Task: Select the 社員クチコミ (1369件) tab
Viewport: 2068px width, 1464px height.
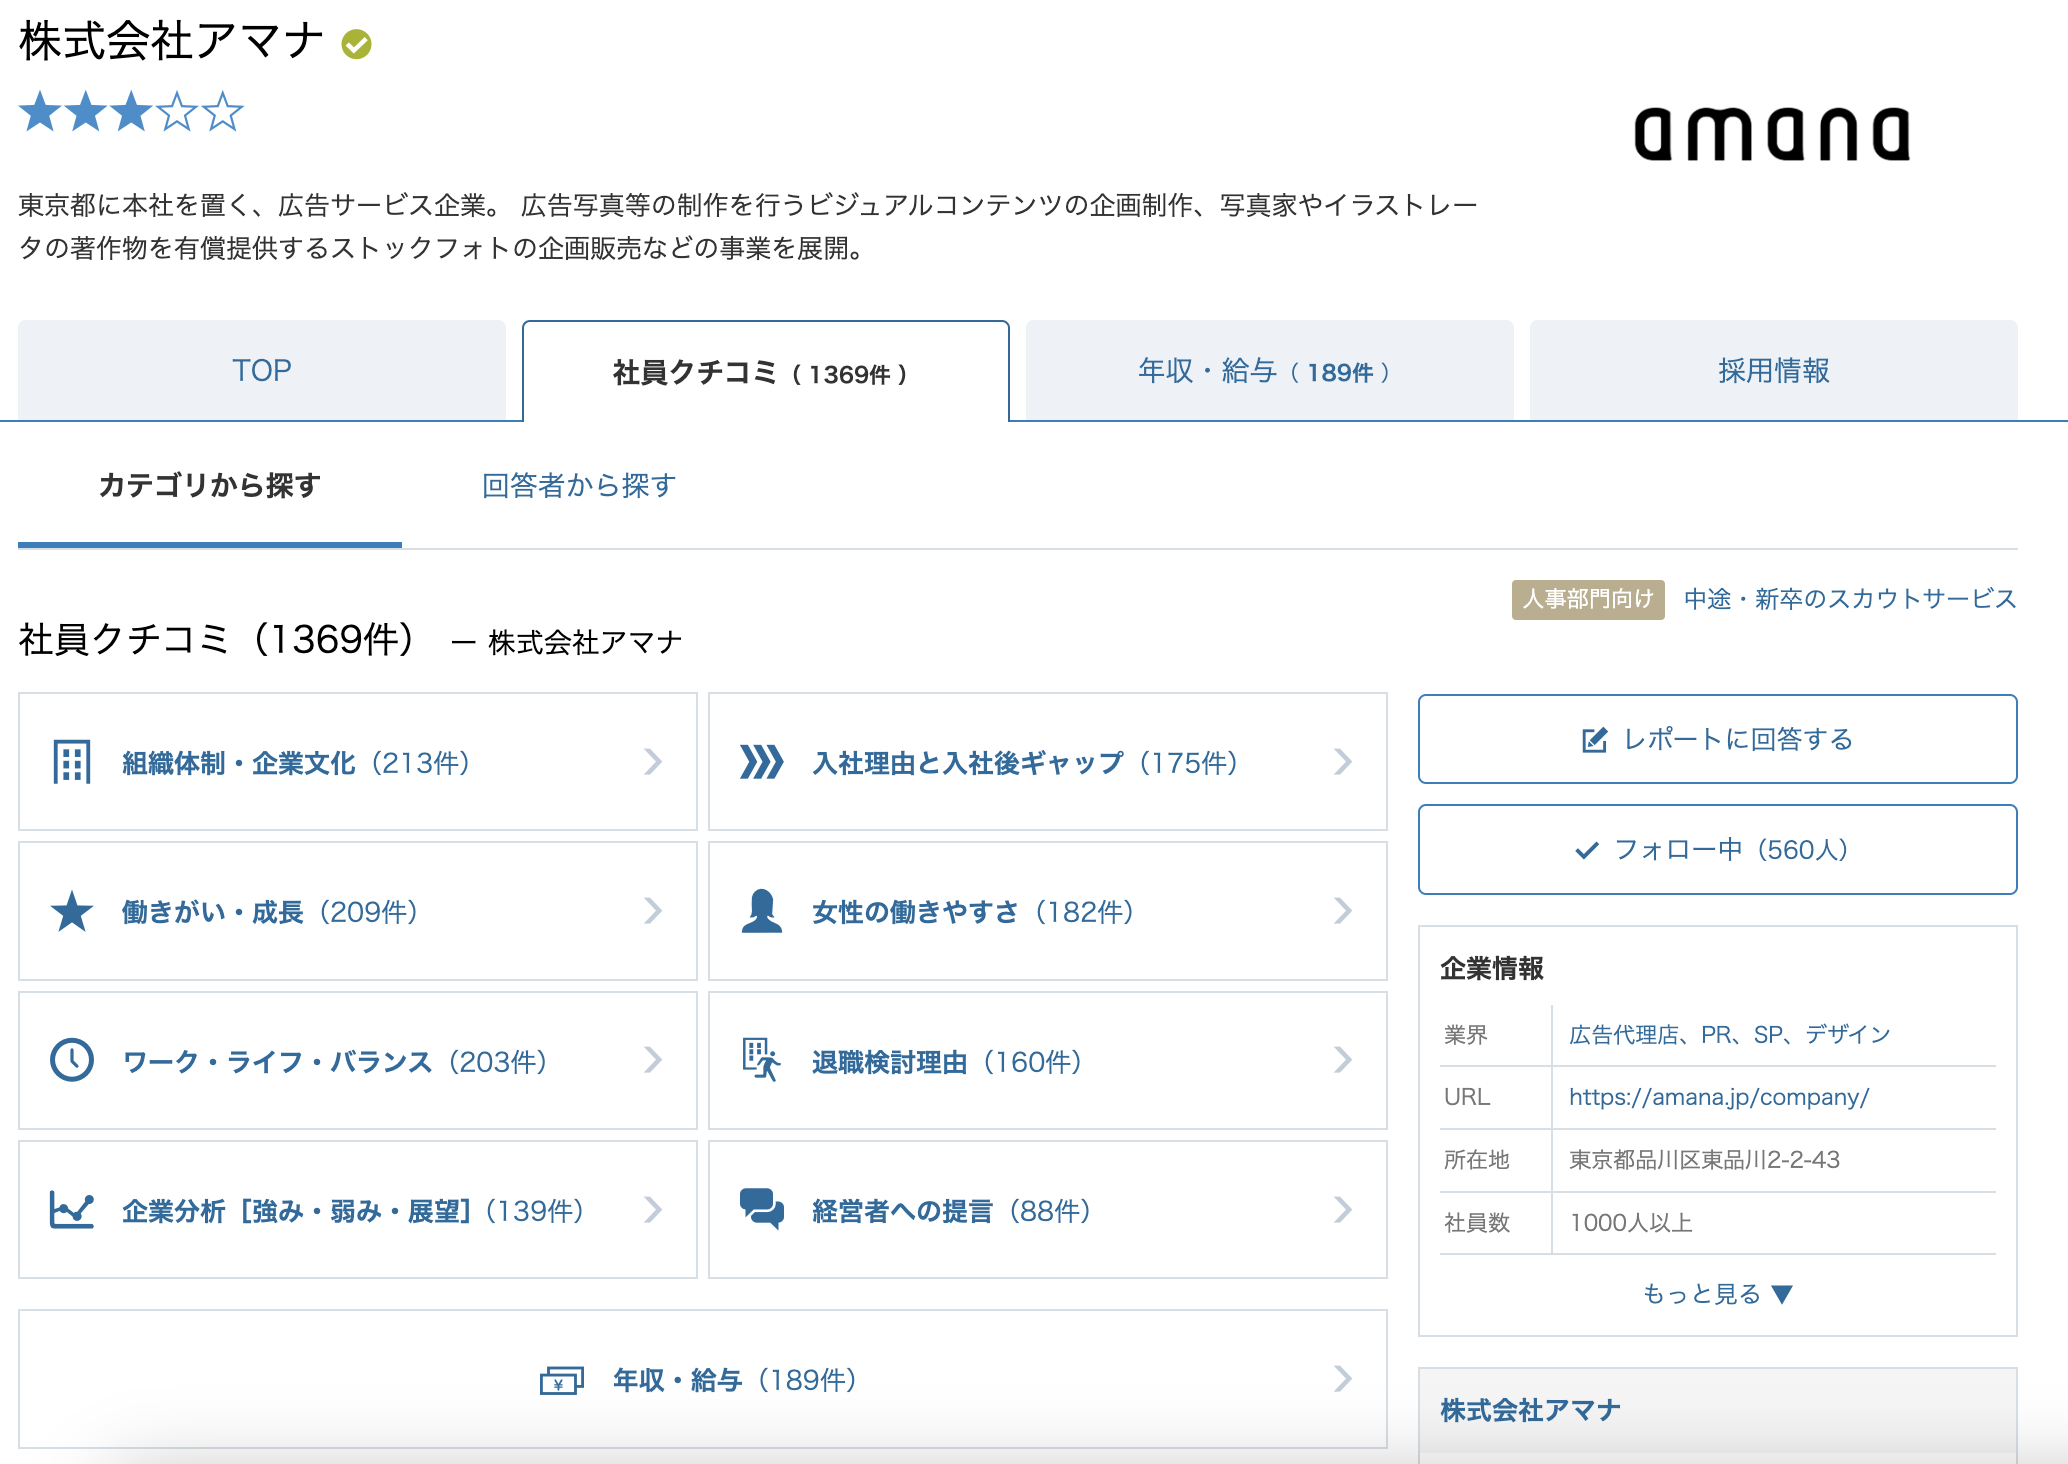Action: (766, 371)
